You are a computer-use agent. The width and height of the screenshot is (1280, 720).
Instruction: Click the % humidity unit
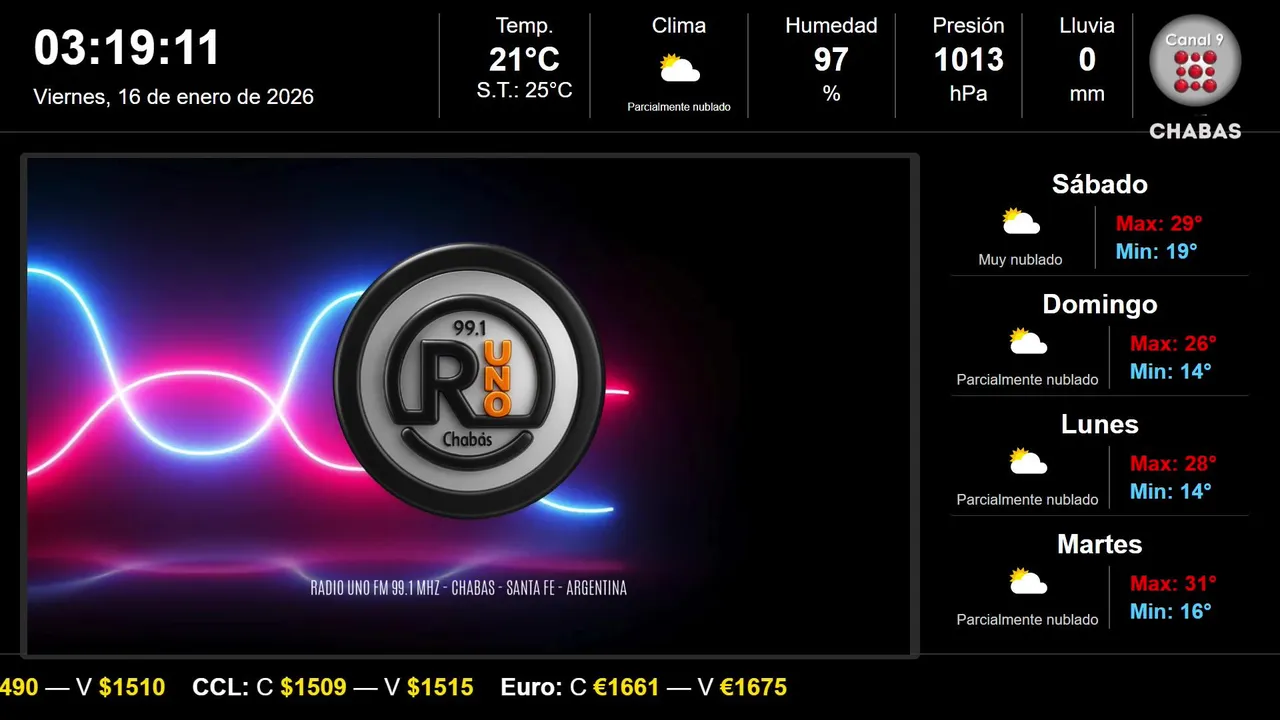point(831,94)
